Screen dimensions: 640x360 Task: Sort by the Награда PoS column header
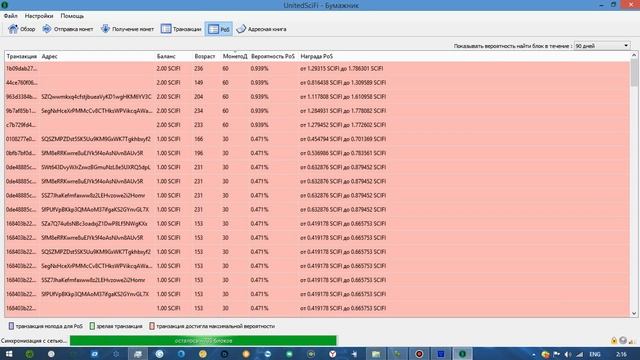tap(317, 56)
